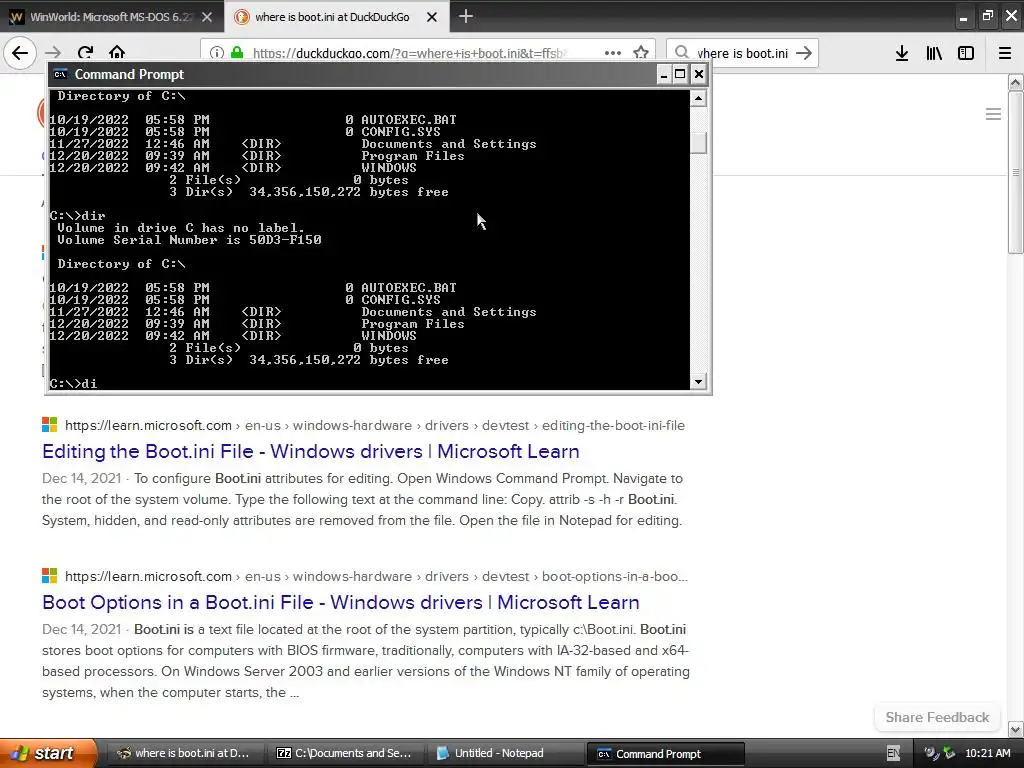Open the Windows start button

pyautogui.click(x=49, y=753)
